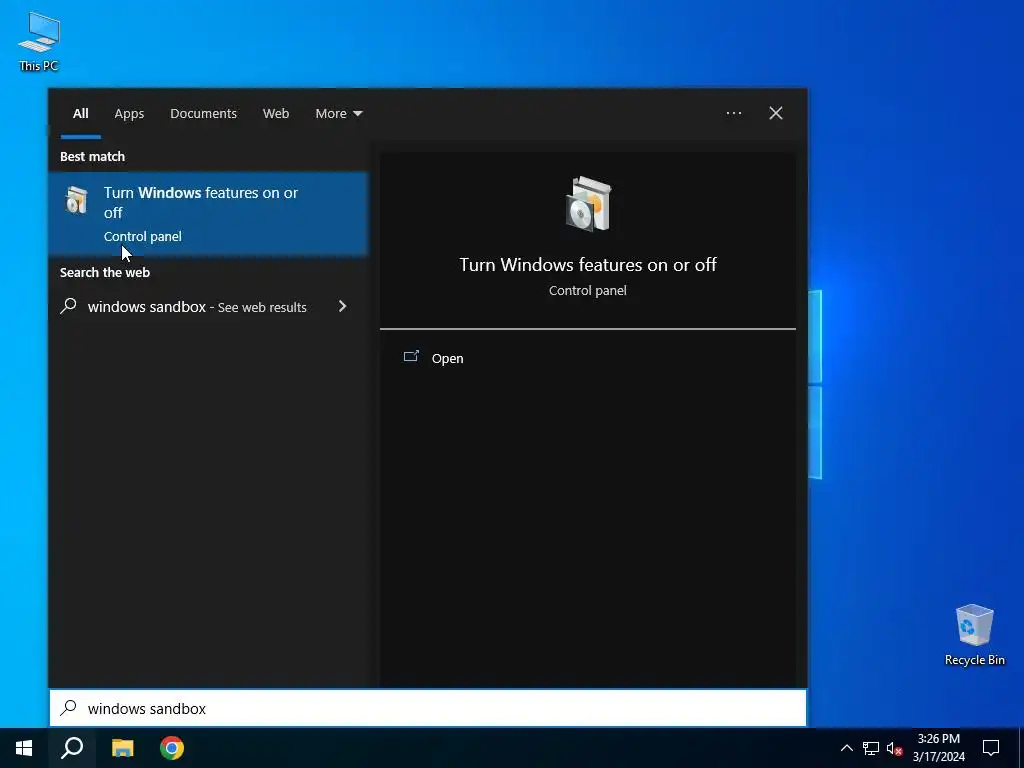Image resolution: width=1024 pixels, height=768 pixels.
Task: Open the taskbar clock showing 3:26 PM
Action: pos(938,748)
